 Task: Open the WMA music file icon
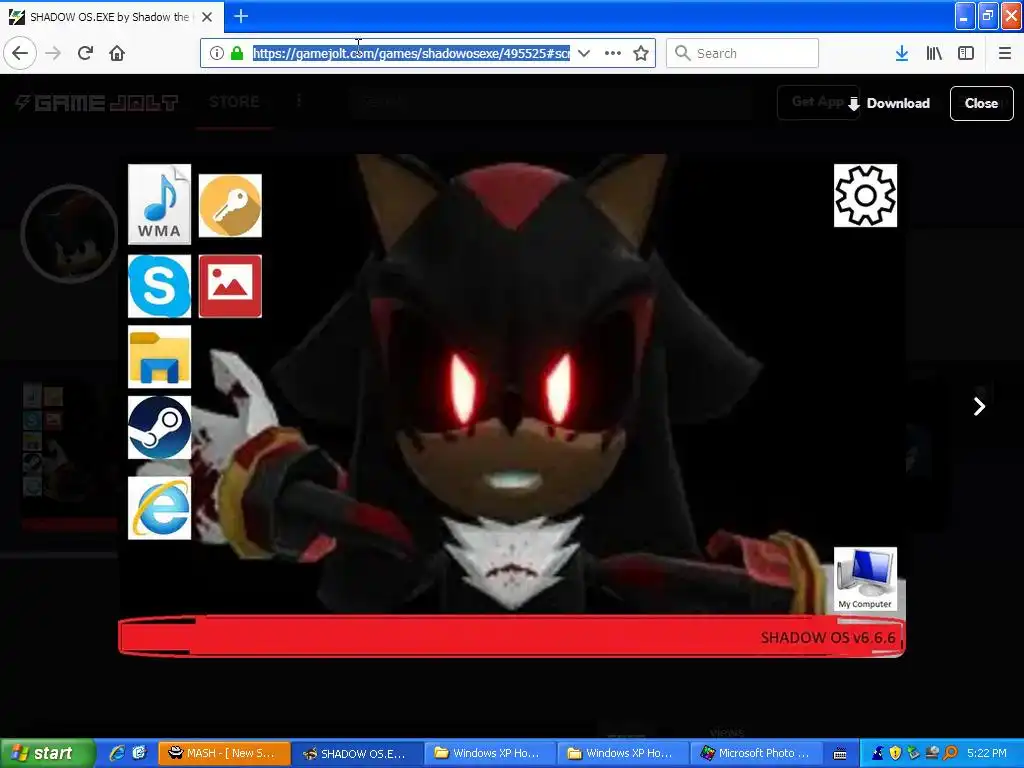pyautogui.click(x=159, y=204)
